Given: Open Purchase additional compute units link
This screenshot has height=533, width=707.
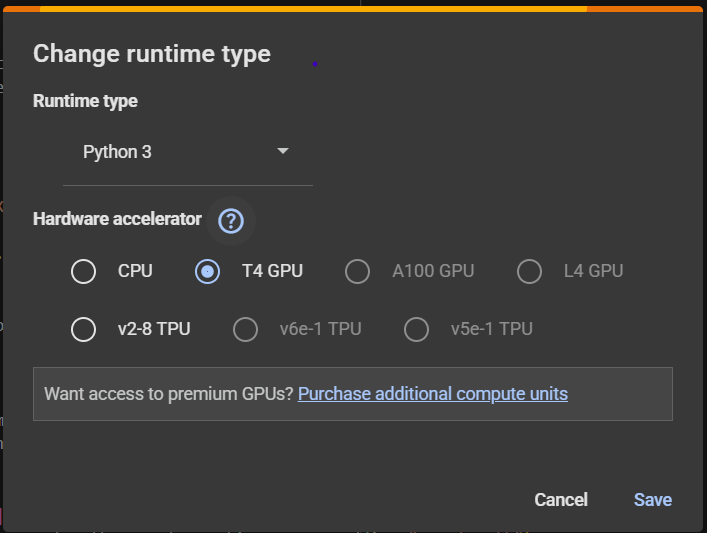Looking at the screenshot, I should (433, 394).
